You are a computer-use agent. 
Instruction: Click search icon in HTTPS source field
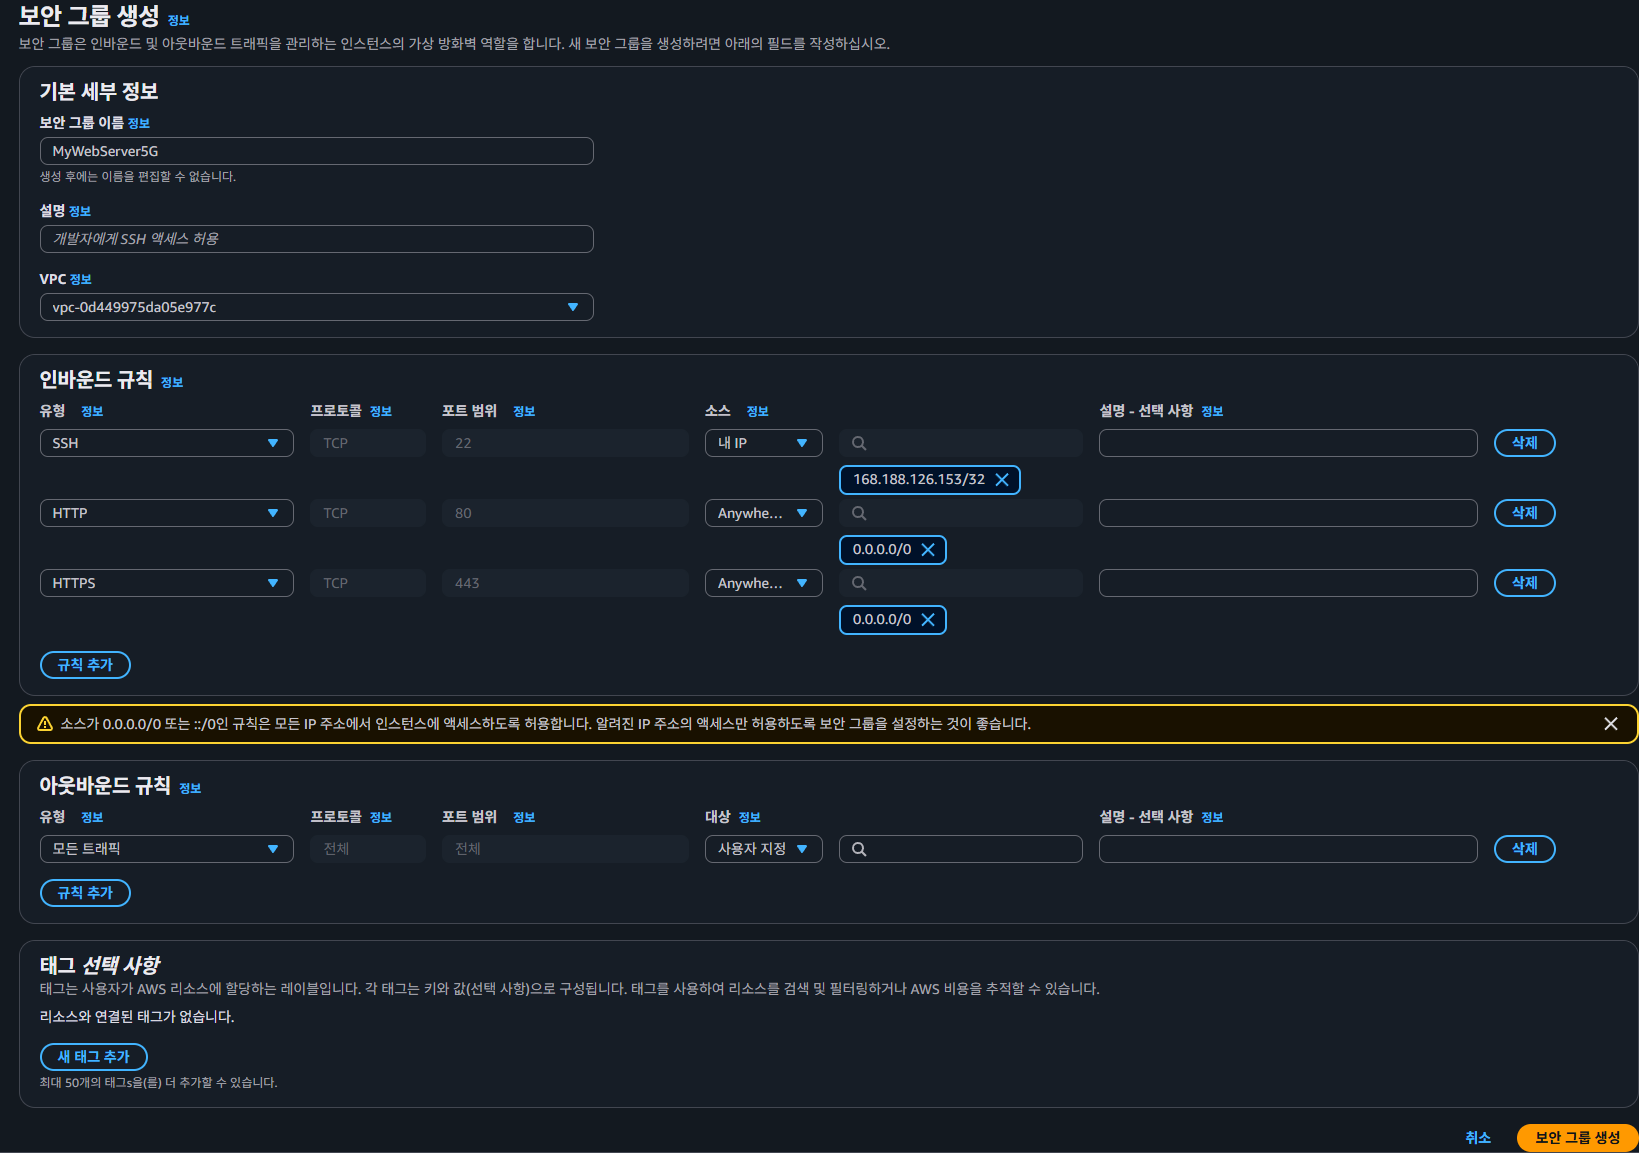(x=859, y=583)
